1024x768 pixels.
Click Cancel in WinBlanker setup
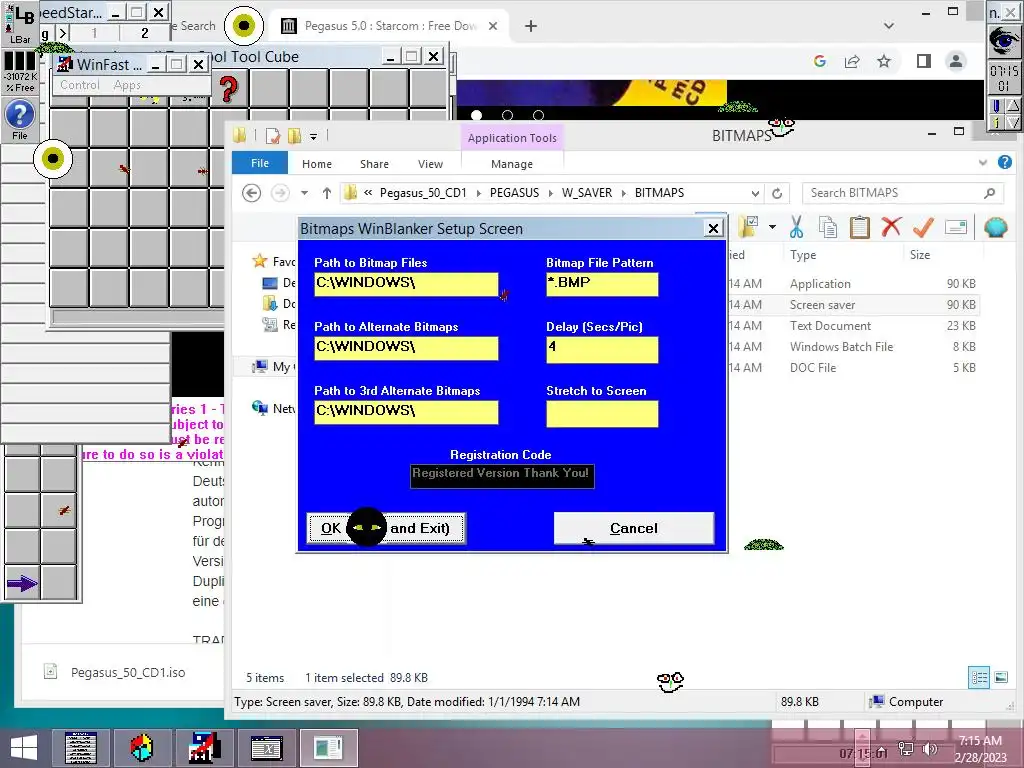tap(633, 528)
